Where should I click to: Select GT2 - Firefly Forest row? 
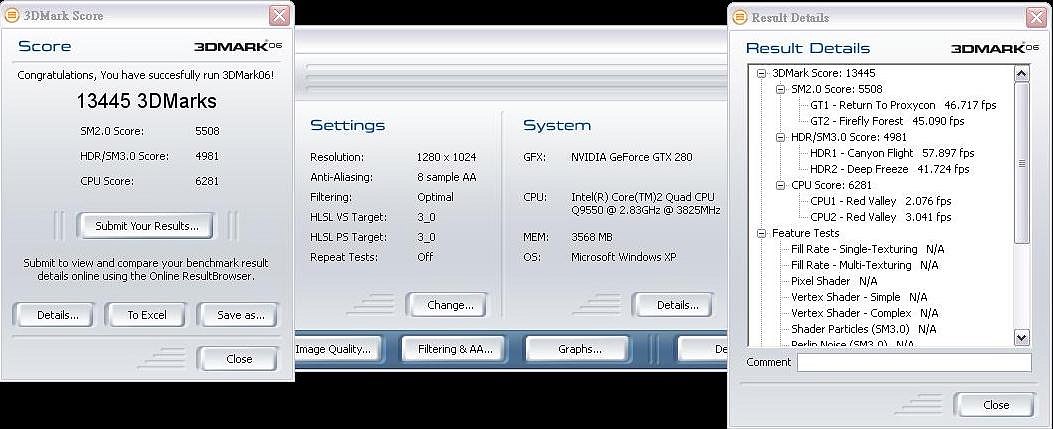(886, 121)
